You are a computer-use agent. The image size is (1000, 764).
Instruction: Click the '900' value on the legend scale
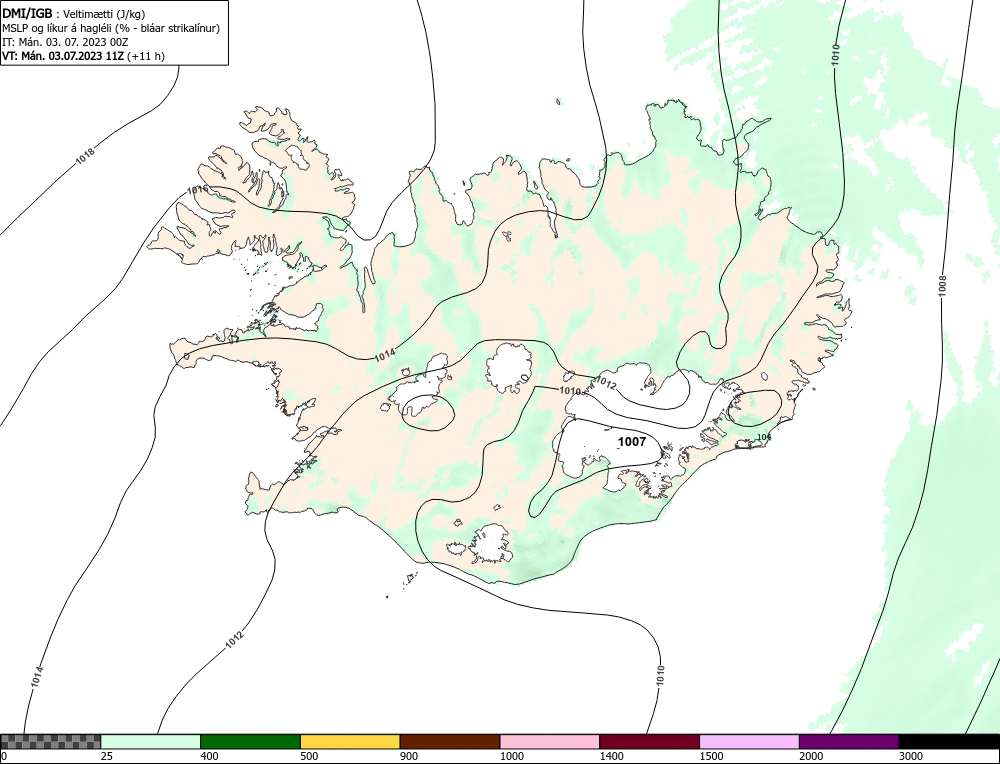[x=409, y=756]
